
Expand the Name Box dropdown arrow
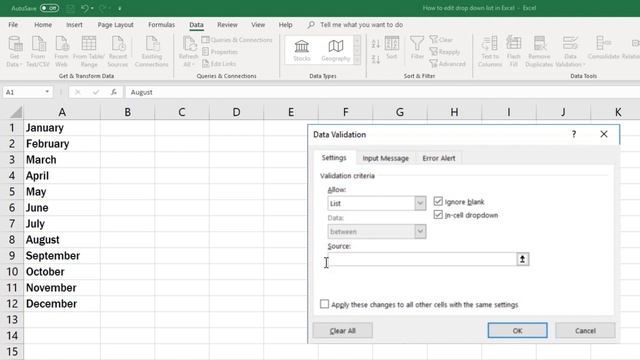tap(47, 92)
